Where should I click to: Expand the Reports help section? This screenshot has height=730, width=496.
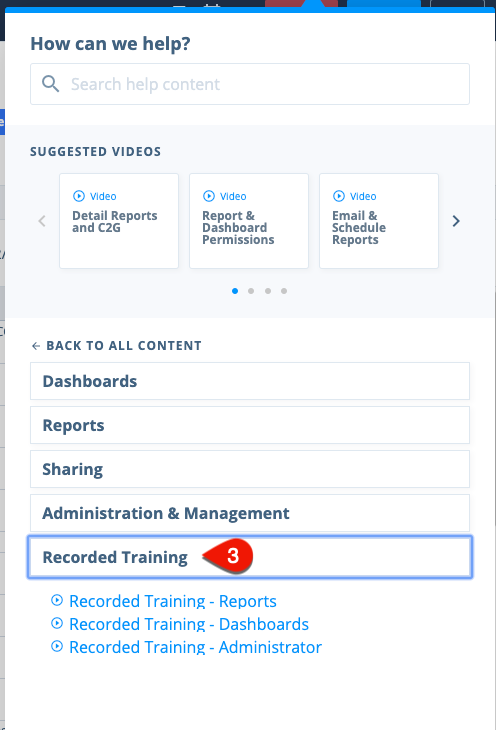pyautogui.click(x=250, y=425)
